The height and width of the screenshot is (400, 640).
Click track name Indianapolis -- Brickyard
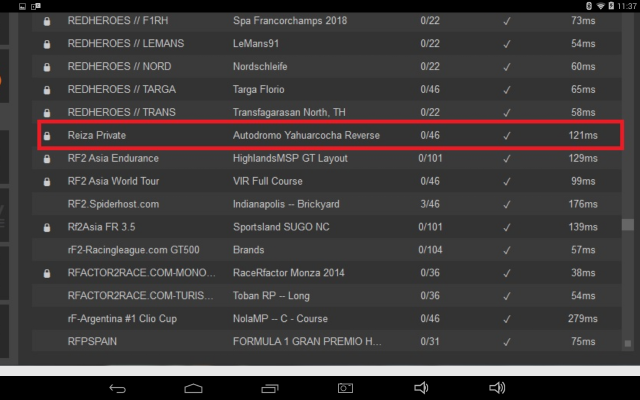coord(286,204)
